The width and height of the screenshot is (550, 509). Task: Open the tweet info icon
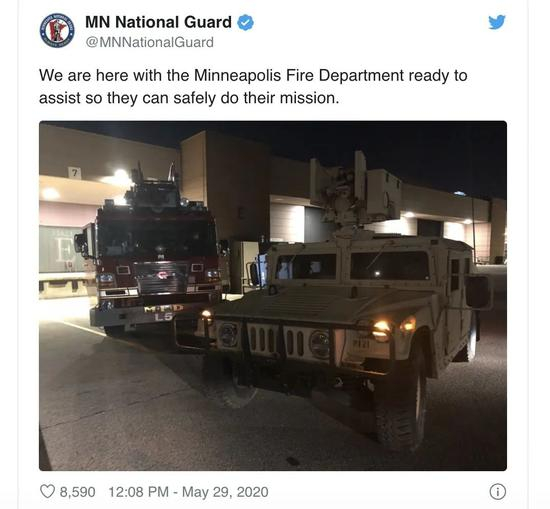(497, 491)
